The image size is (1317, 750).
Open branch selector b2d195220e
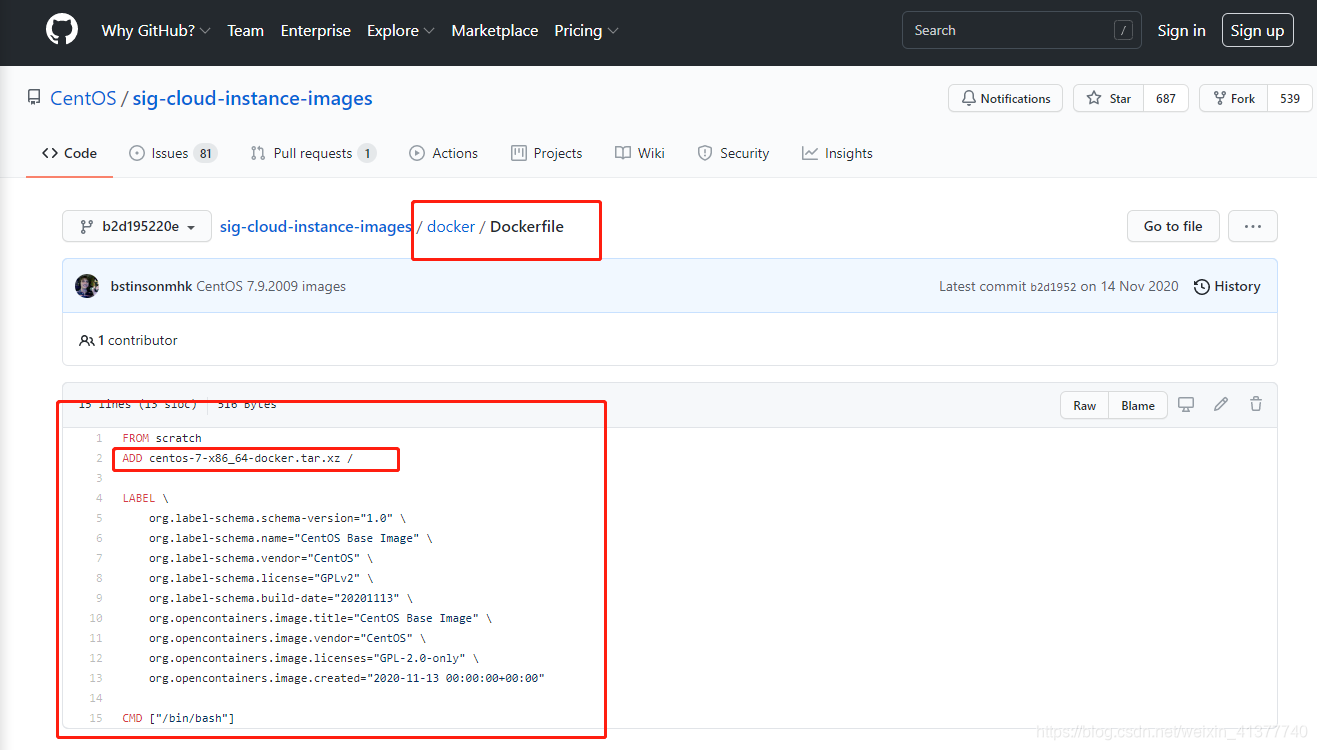[137, 226]
